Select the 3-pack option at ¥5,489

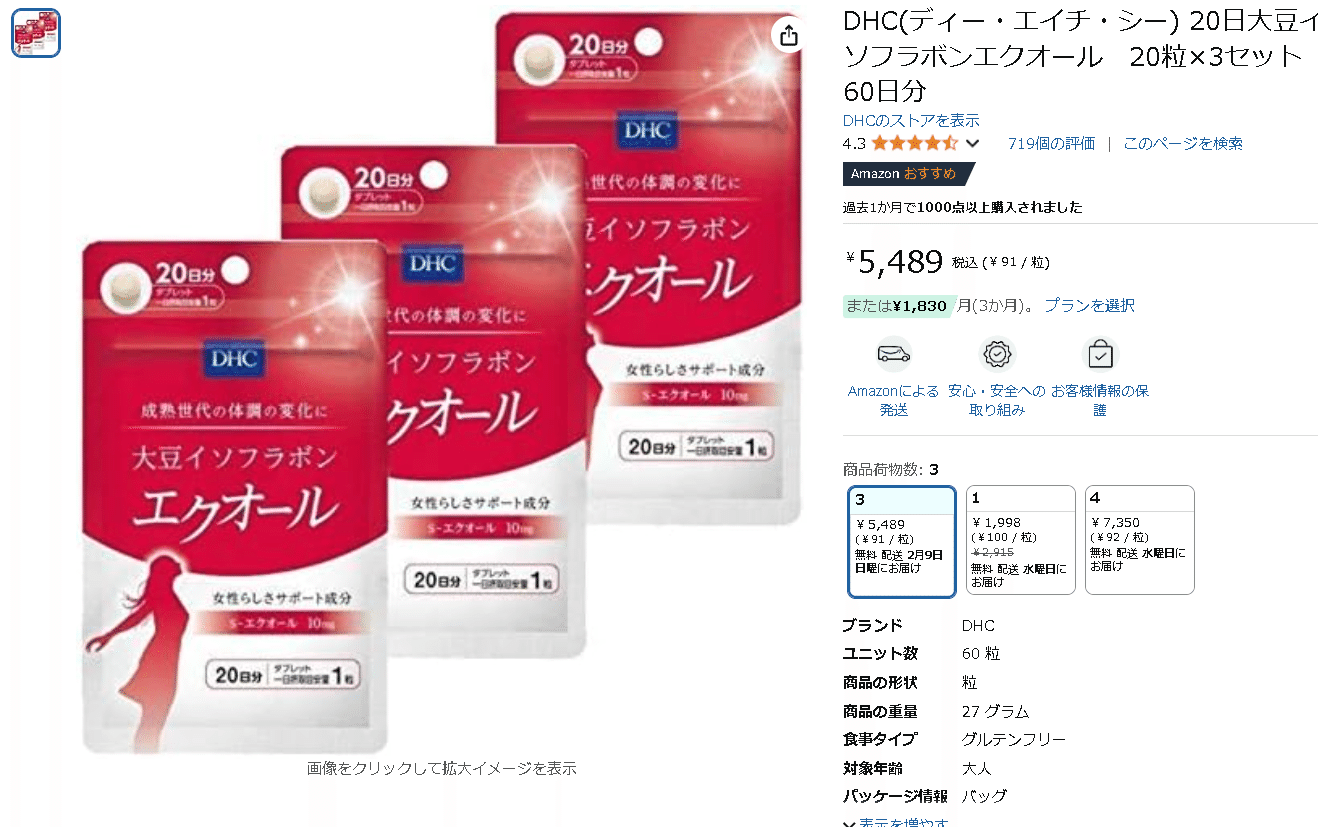pyautogui.click(x=902, y=541)
